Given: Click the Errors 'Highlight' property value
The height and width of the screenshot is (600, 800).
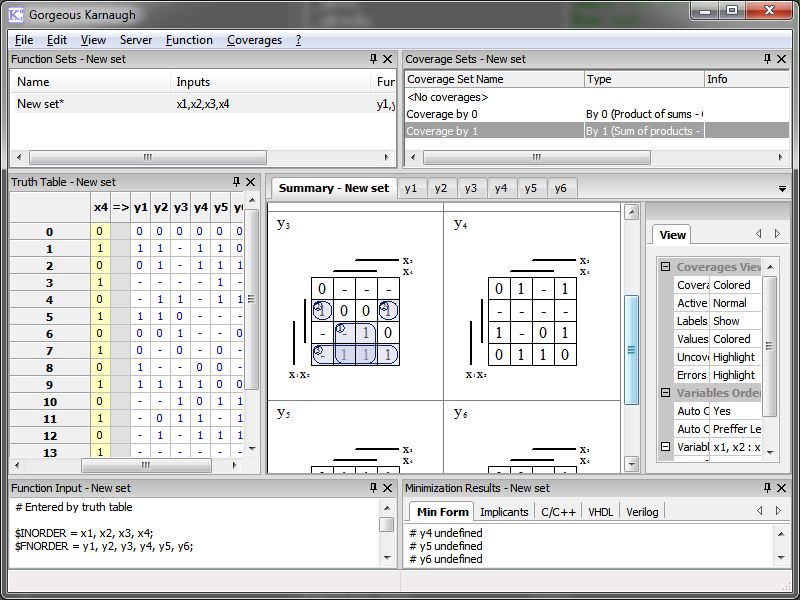Looking at the screenshot, I should click(x=735, y=375).
